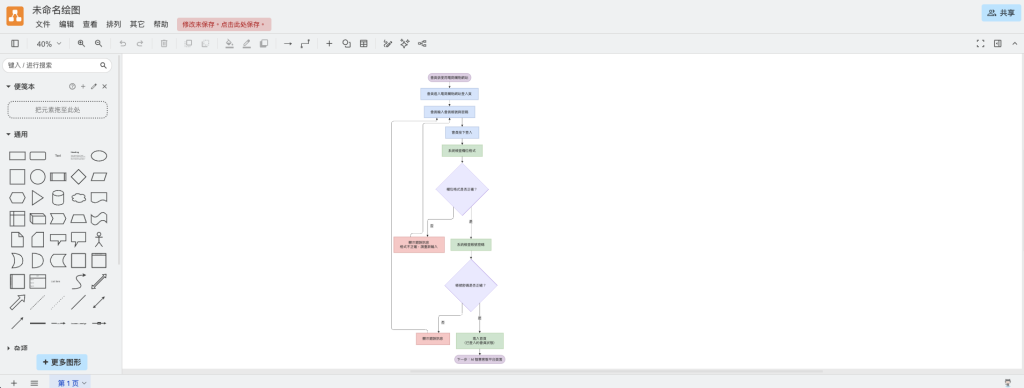Screen dimensions: 1024x388
Task: Click the search magnifier in shape search box
Action: pos(103,65)
